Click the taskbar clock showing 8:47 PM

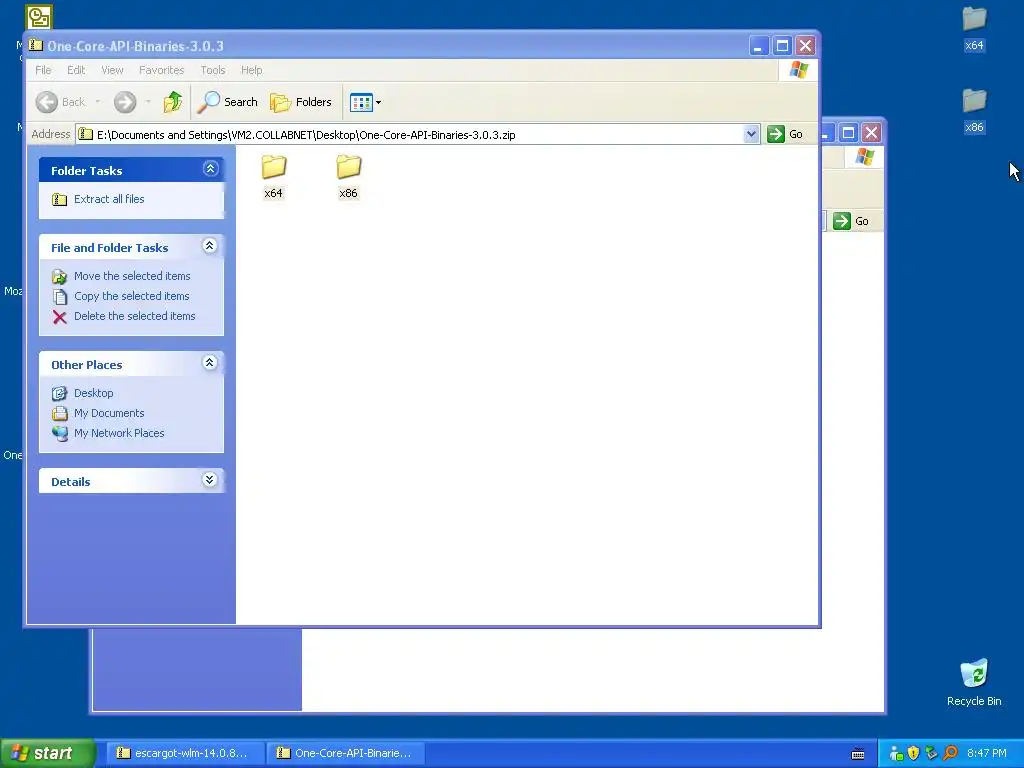click(987, 754)
